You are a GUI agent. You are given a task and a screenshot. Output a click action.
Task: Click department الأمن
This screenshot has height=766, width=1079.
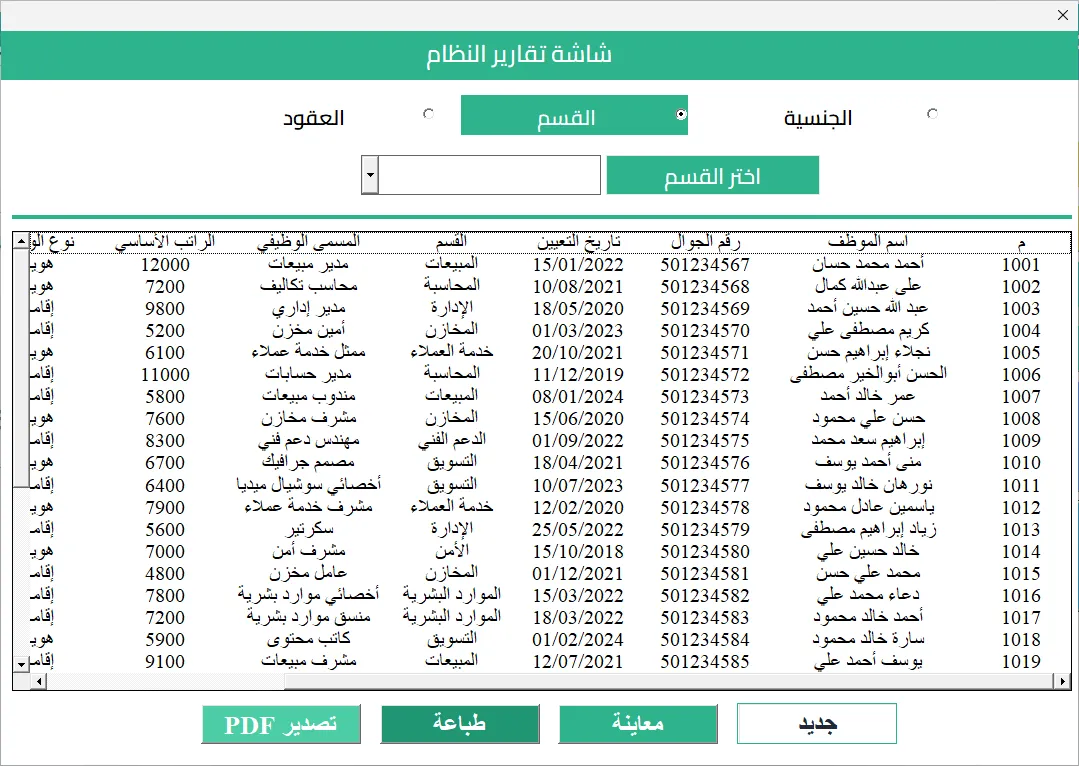tap(451, 551)
